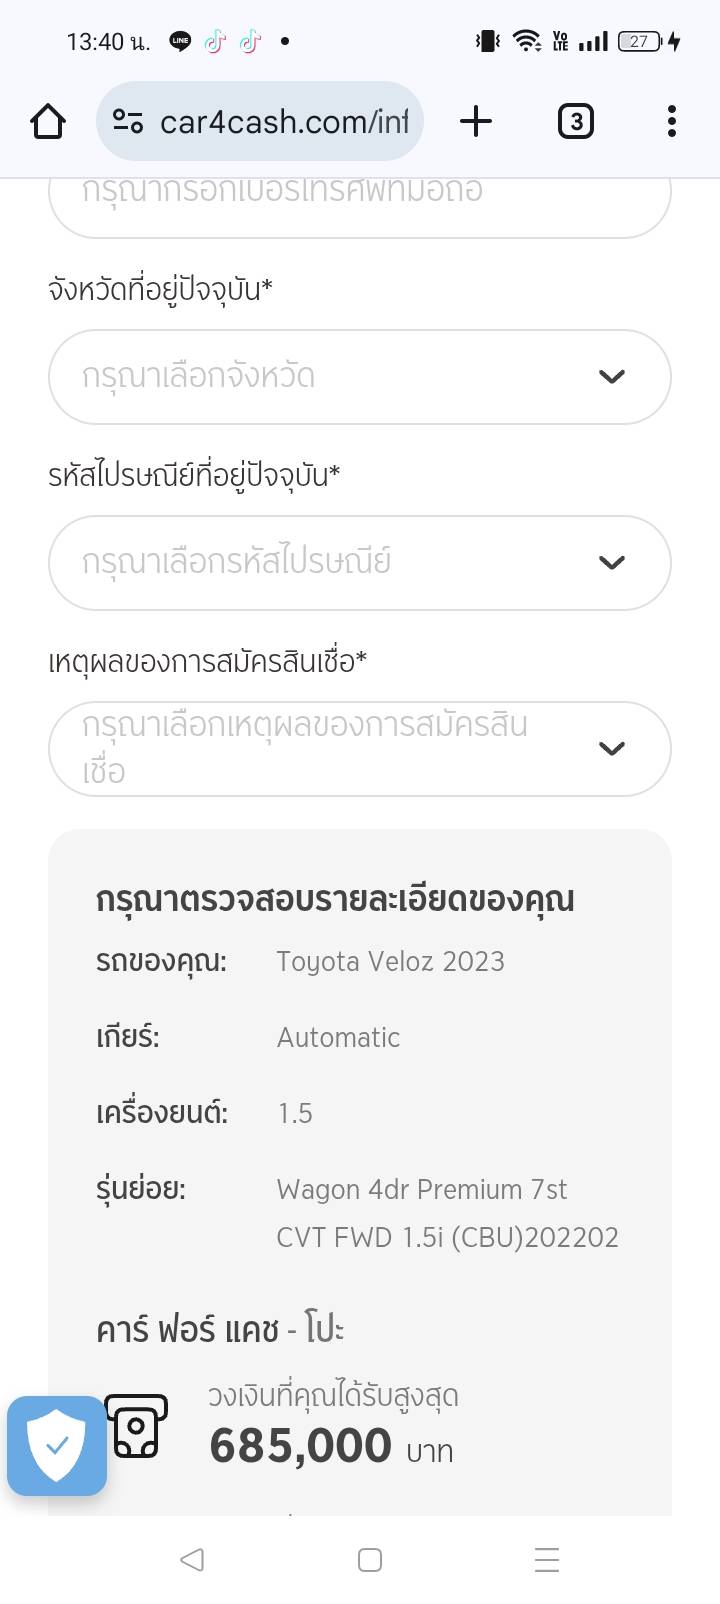Focus the mobile phone number field

tap(360, 200)
